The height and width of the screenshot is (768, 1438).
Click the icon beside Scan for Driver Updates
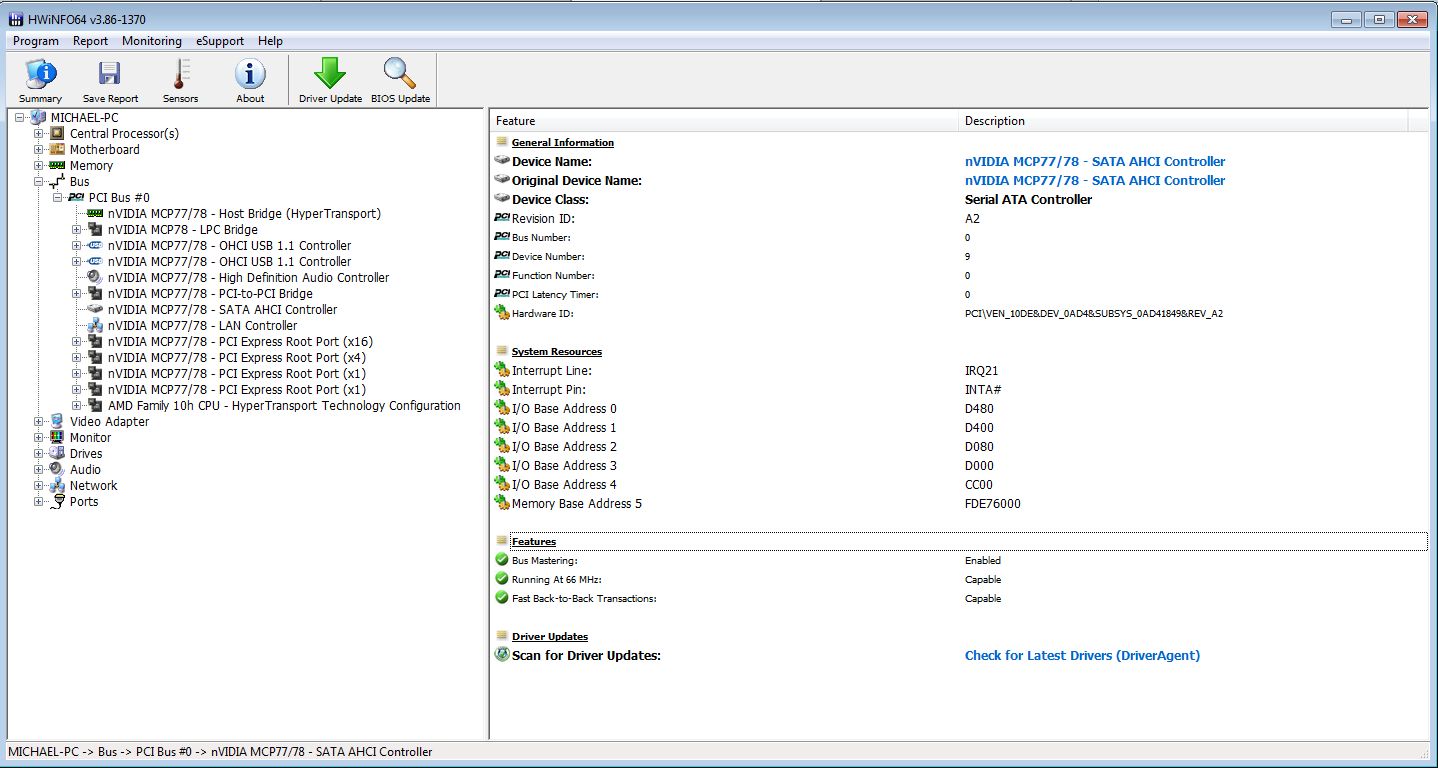[x=502, y=656]
